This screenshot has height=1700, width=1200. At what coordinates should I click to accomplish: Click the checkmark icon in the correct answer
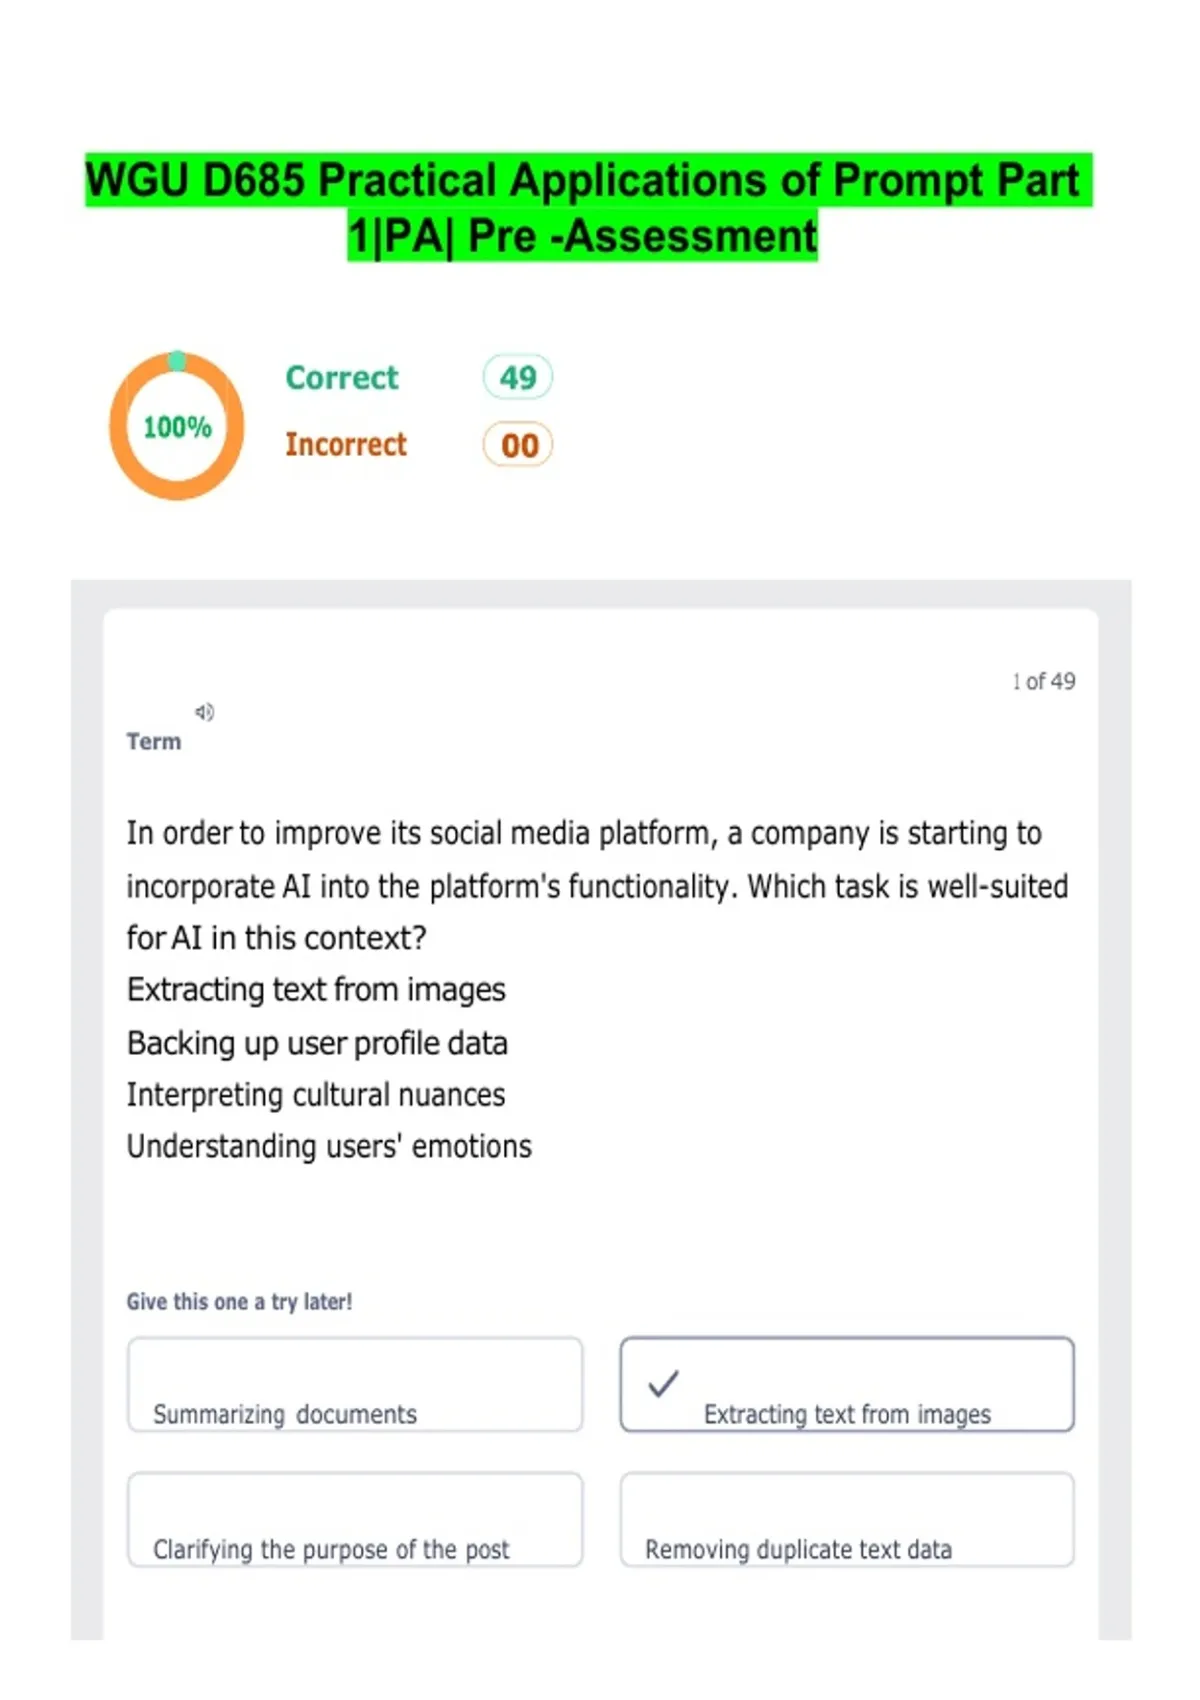663,1384
